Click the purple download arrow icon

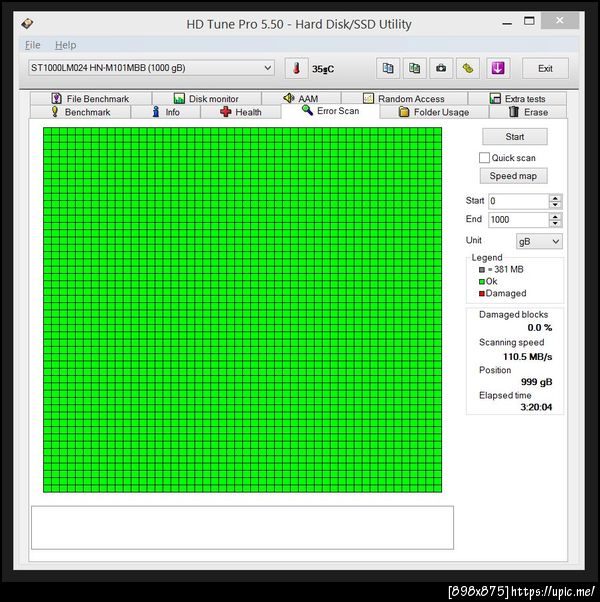tap(498, 69)
